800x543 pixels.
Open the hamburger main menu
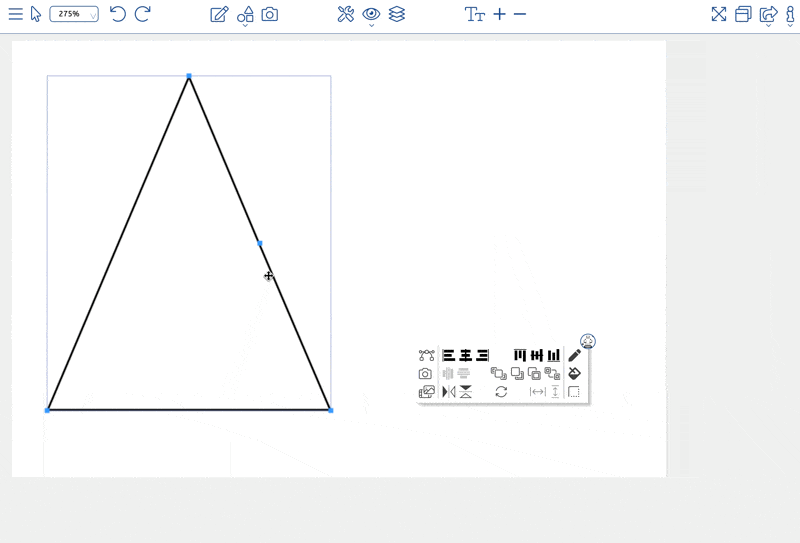(x=16, y=14)
